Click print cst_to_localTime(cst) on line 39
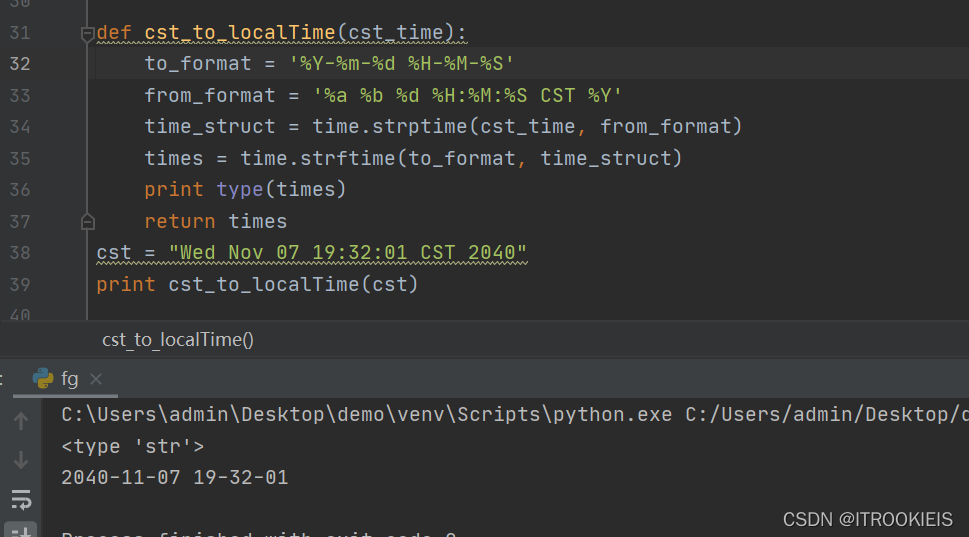969x537 pixels. [257, 285]
